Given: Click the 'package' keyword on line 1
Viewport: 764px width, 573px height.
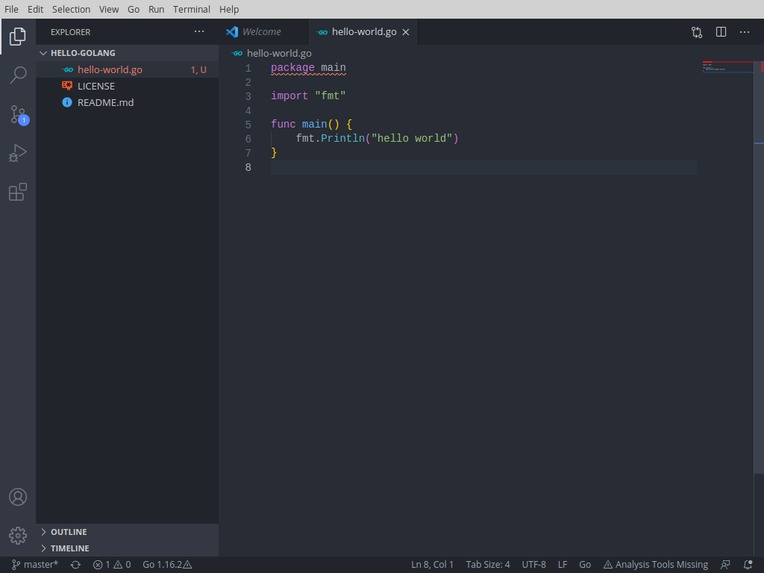Looking at the screenshot, I should (293, 68).
